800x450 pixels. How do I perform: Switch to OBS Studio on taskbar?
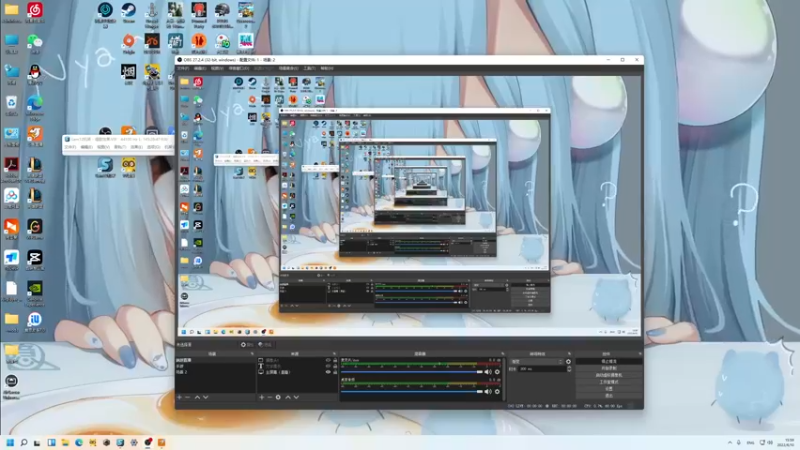147,442
